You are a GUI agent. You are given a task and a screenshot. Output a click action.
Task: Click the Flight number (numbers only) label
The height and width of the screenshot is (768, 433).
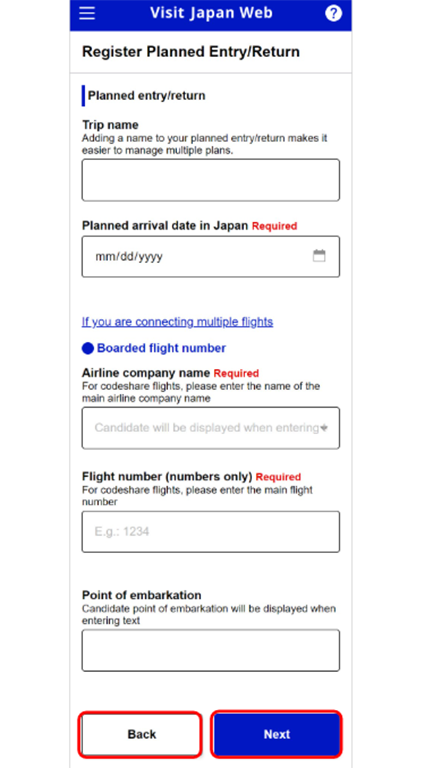[x=167, y=477]
